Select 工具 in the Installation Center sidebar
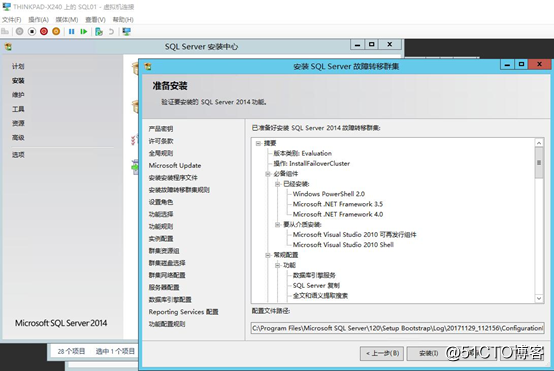Viewport: 554px width, 371px height. point(18,109)
